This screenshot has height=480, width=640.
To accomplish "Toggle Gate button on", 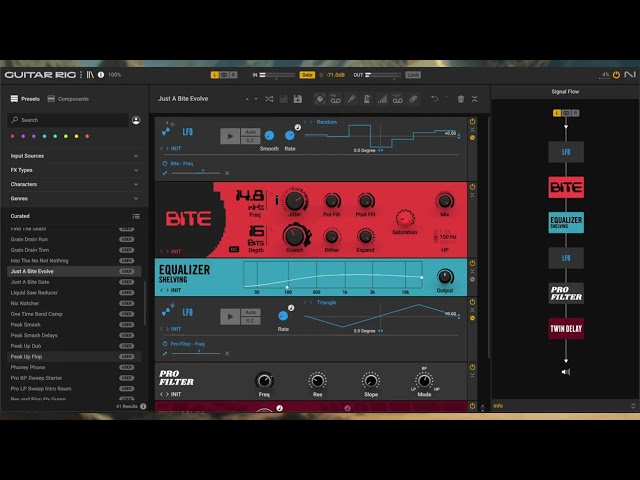I will click(x=307, y=75).
